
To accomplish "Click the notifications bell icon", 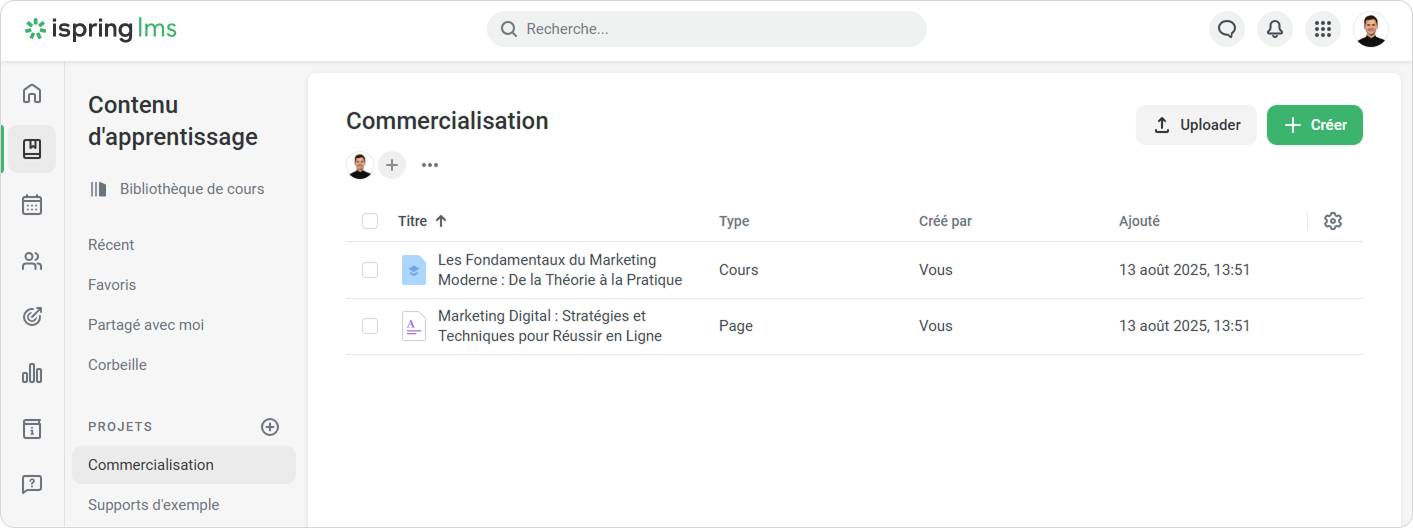I will pyautogui.click(x=1274, y=30).
